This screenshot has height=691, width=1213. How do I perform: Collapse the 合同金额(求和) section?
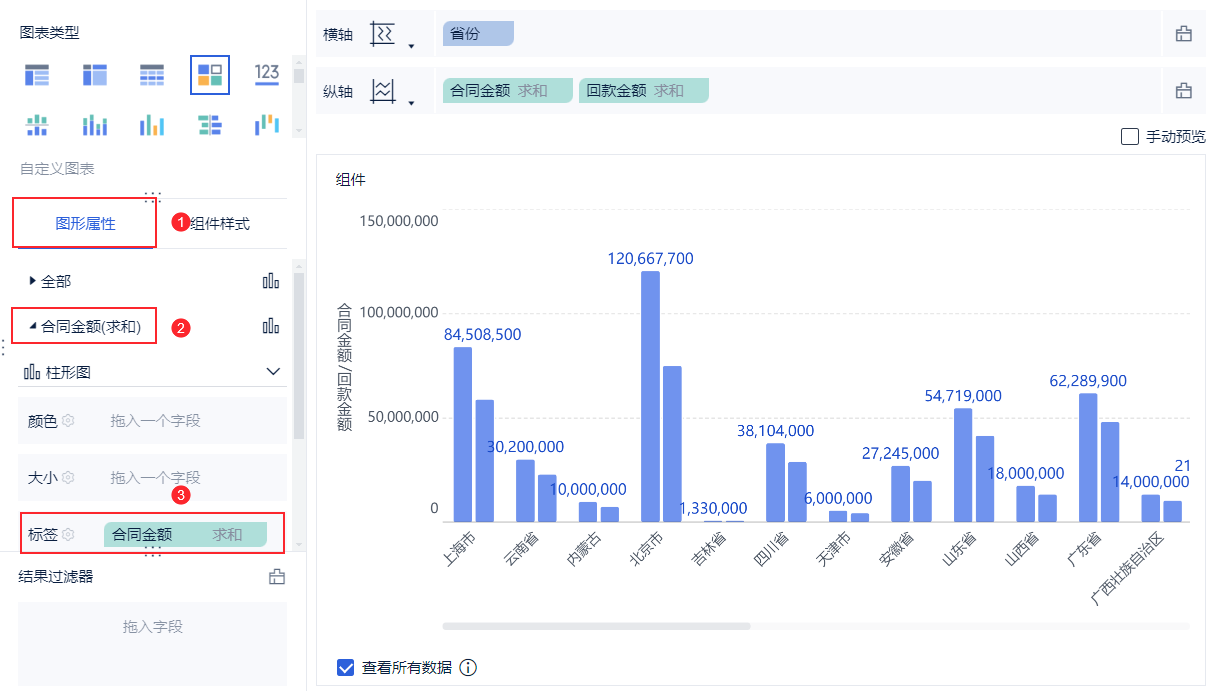tap(33, 326)
